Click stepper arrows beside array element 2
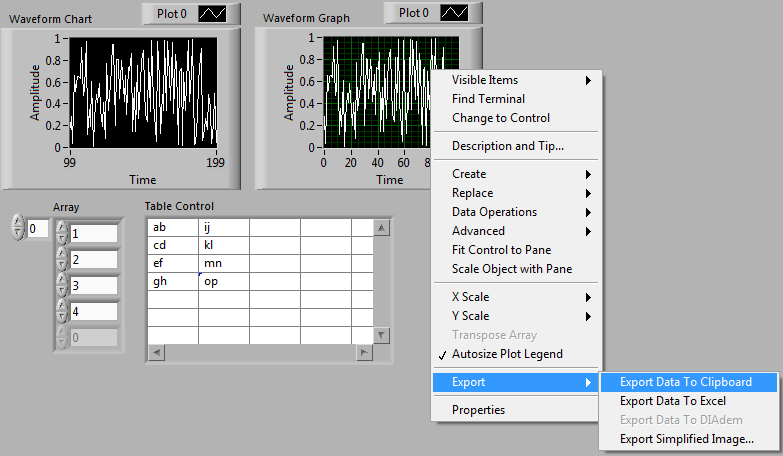The width and height of the screenshot is (783, 456). [x=61, y=259]
